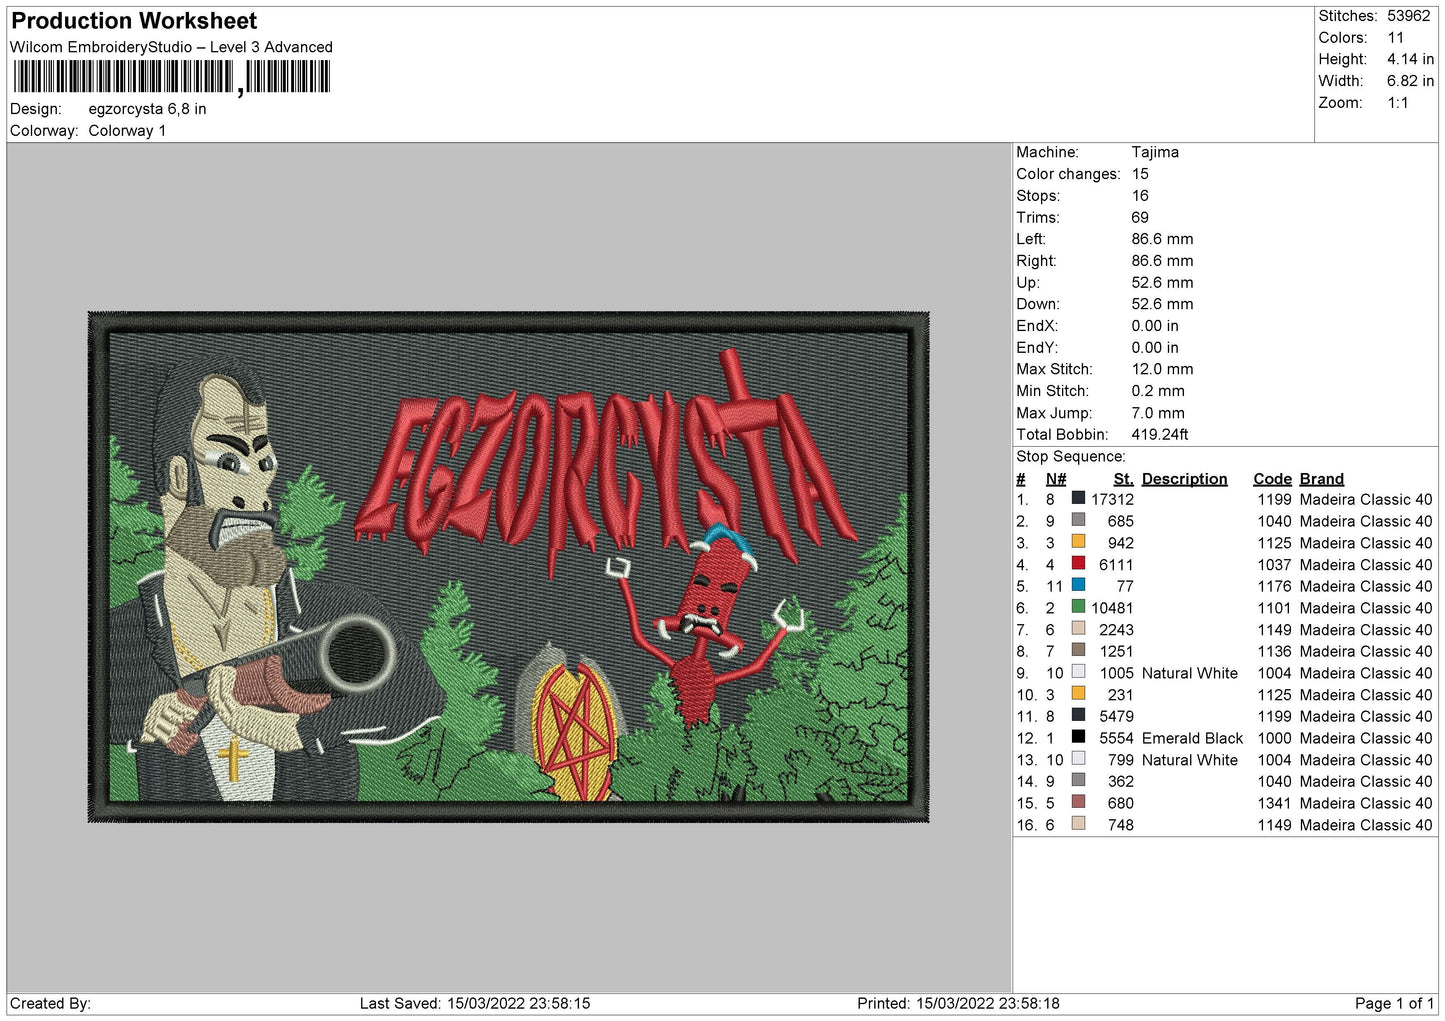
Task: Click the blue swatch in stop row 5
Action: point(1078,585)
